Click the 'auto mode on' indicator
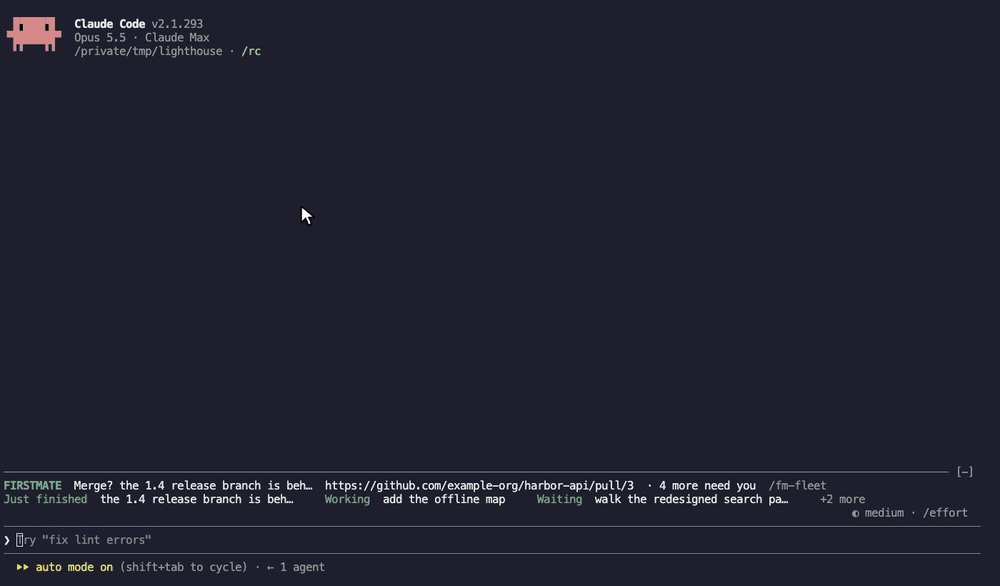This screenshot has width=1000, height=586. [x=74, y=567]
